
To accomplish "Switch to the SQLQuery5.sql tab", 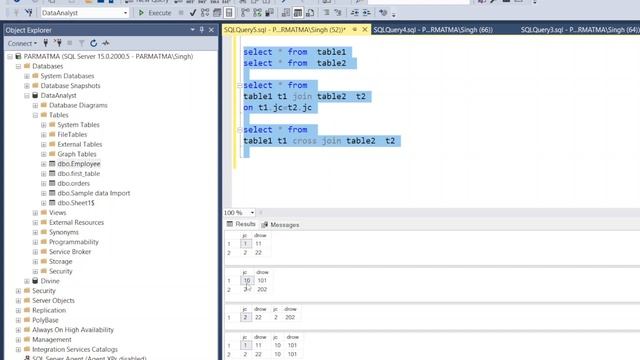I will tap(285, 29).
